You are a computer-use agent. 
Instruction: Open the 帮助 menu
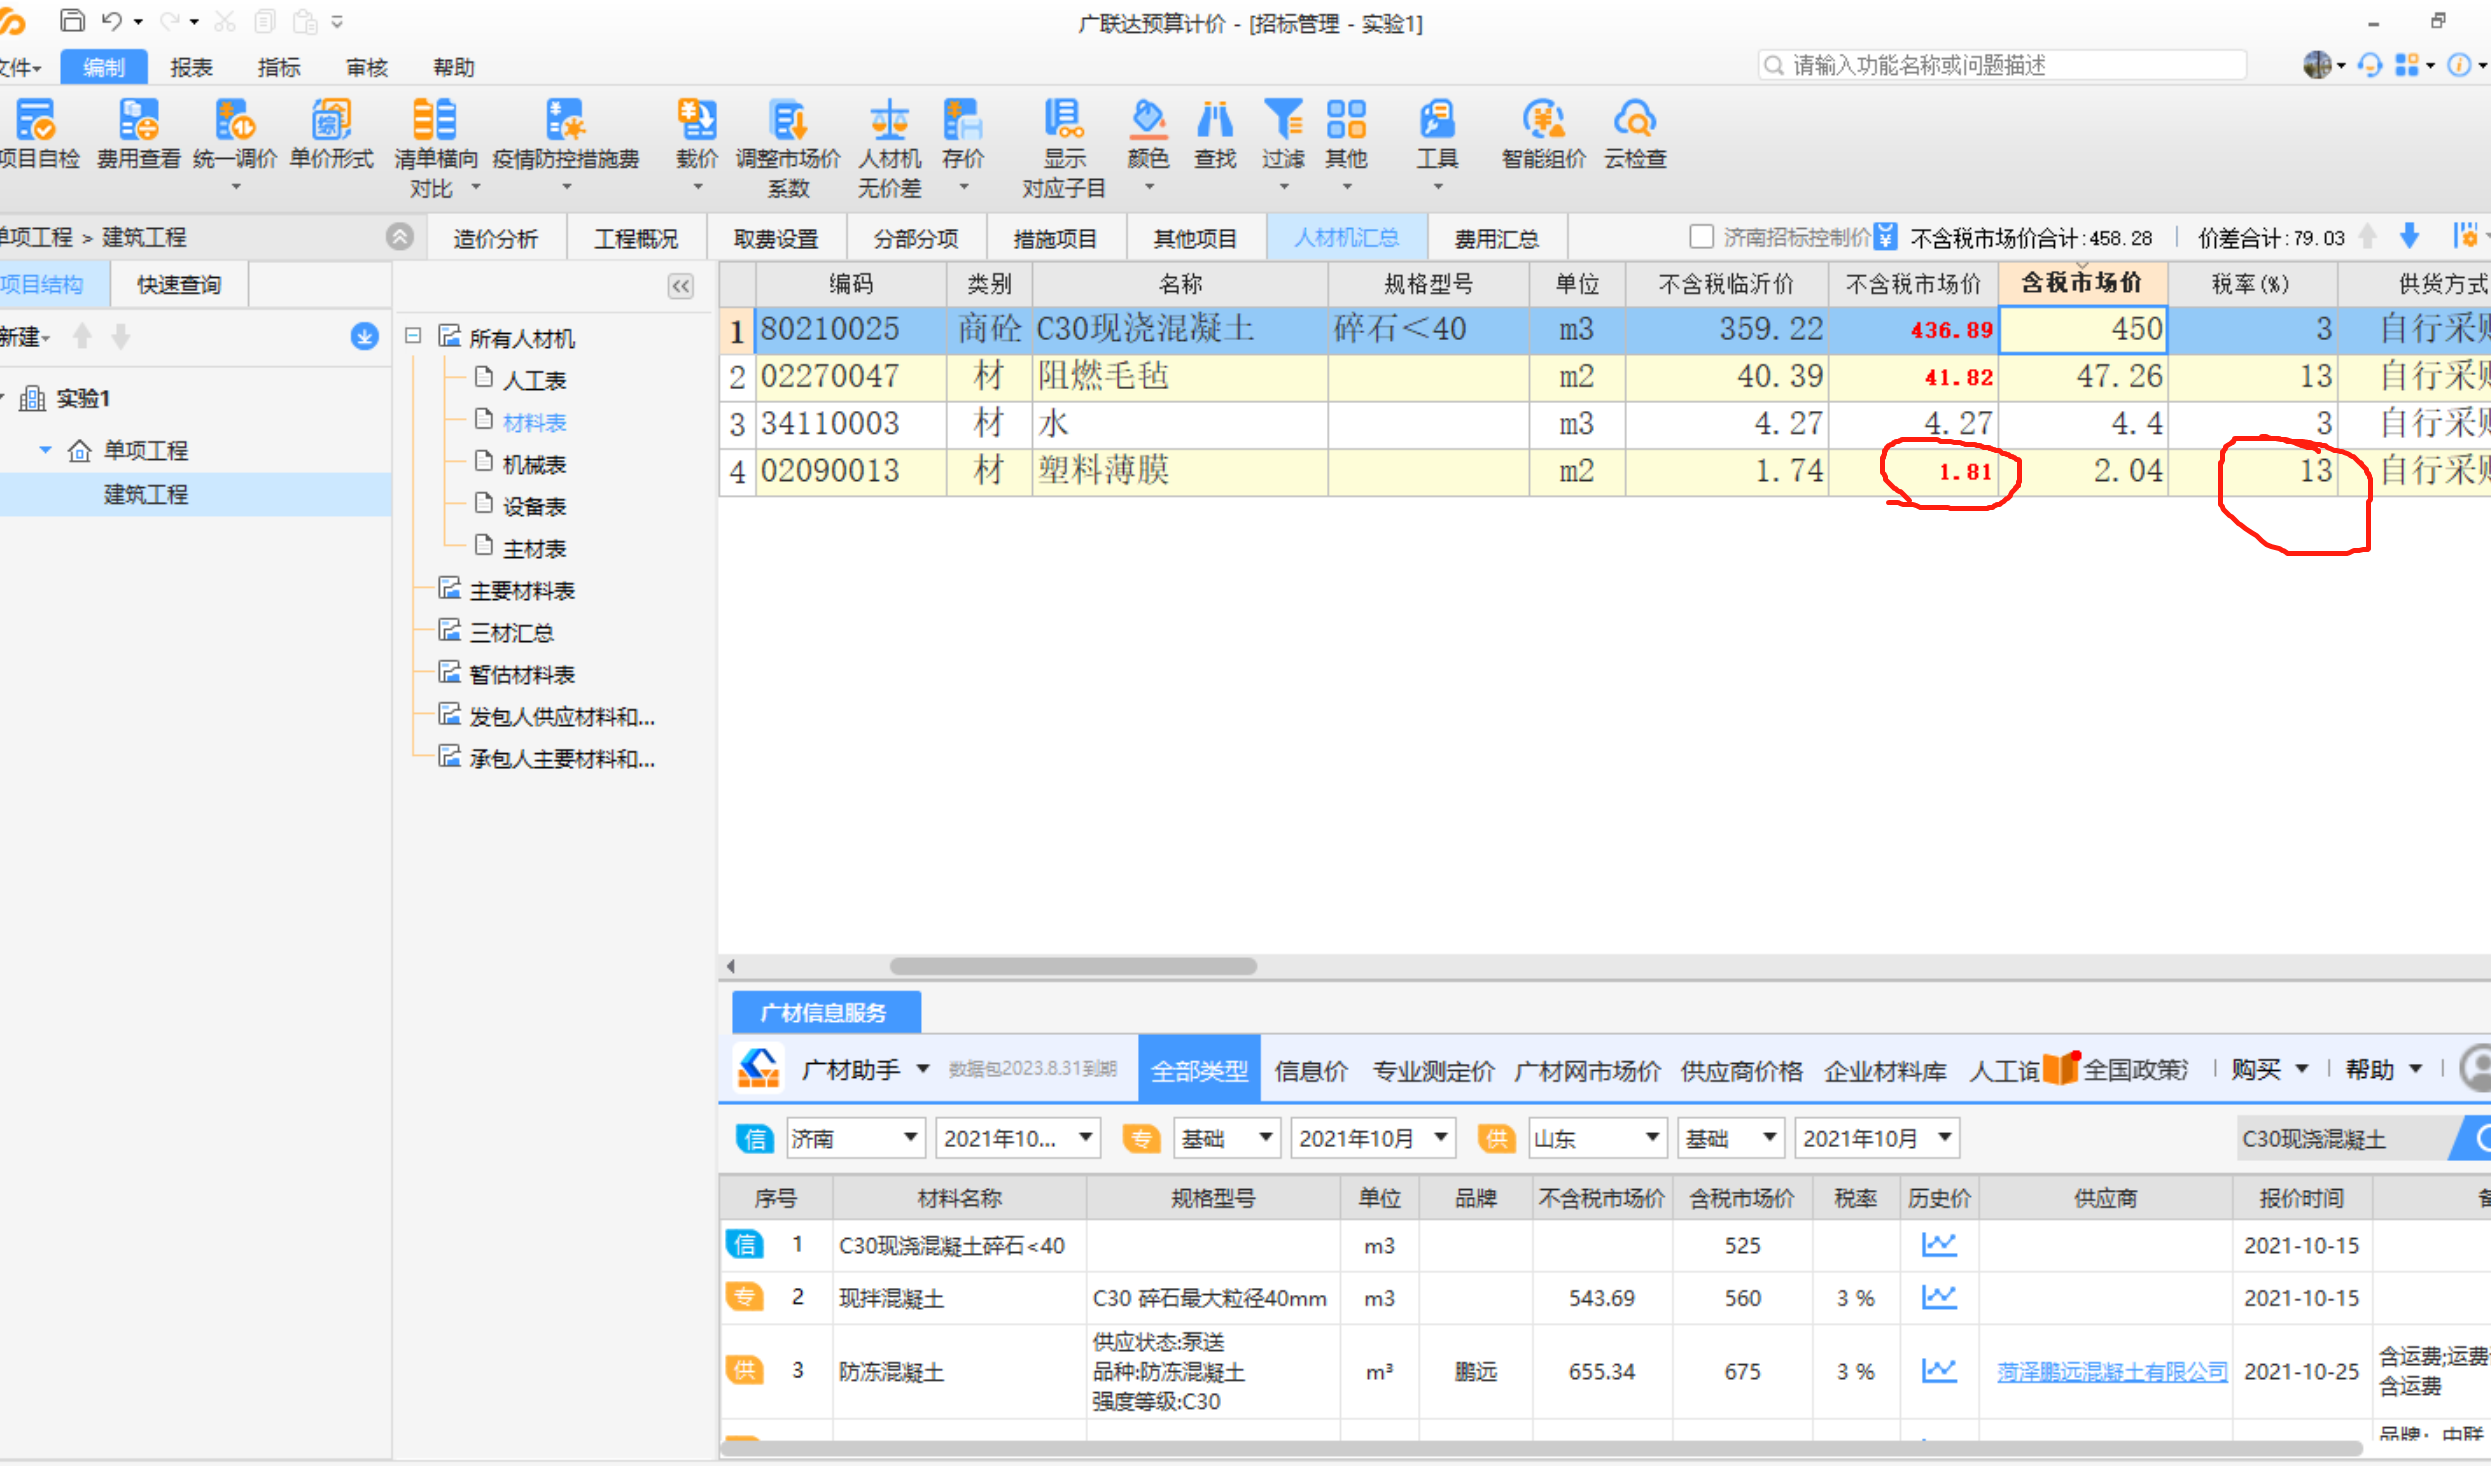point(453,67)
